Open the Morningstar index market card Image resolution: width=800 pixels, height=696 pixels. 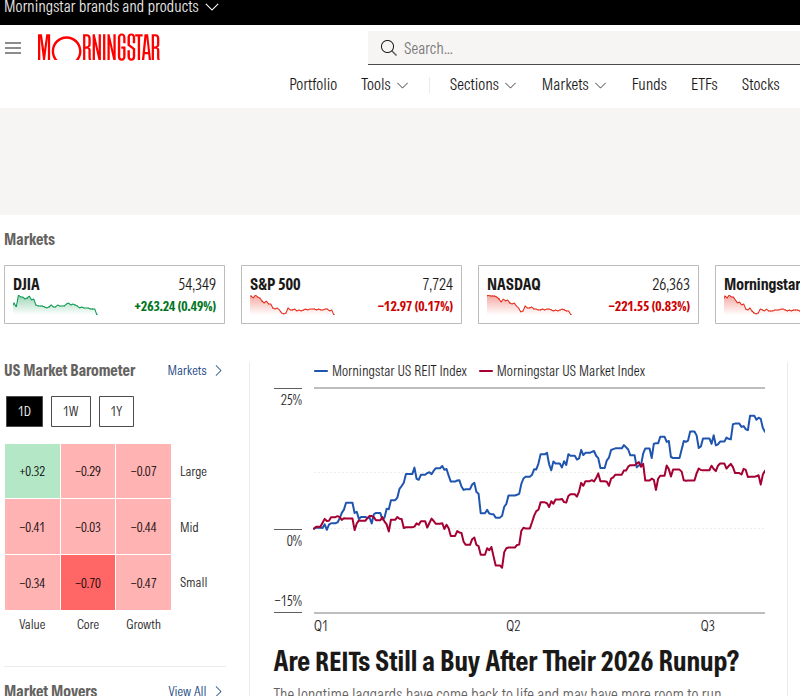click(758, 294)
